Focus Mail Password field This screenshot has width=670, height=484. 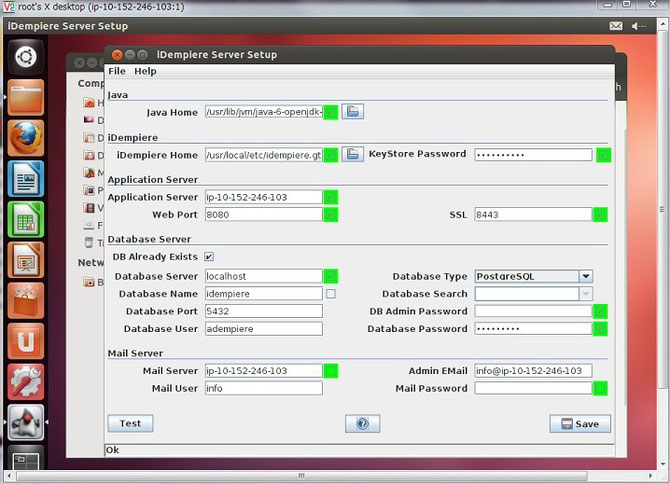(x=533, y=388)
